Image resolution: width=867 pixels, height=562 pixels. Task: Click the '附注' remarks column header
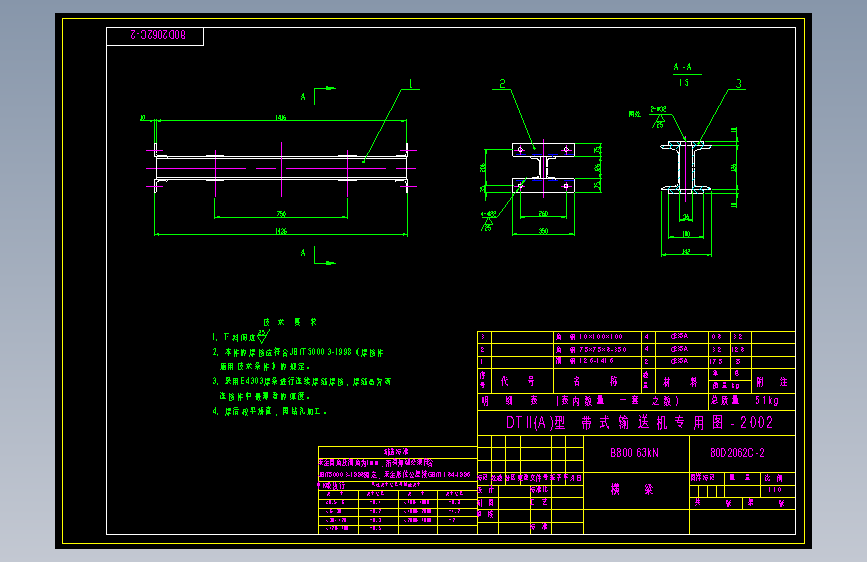point(772,382)
